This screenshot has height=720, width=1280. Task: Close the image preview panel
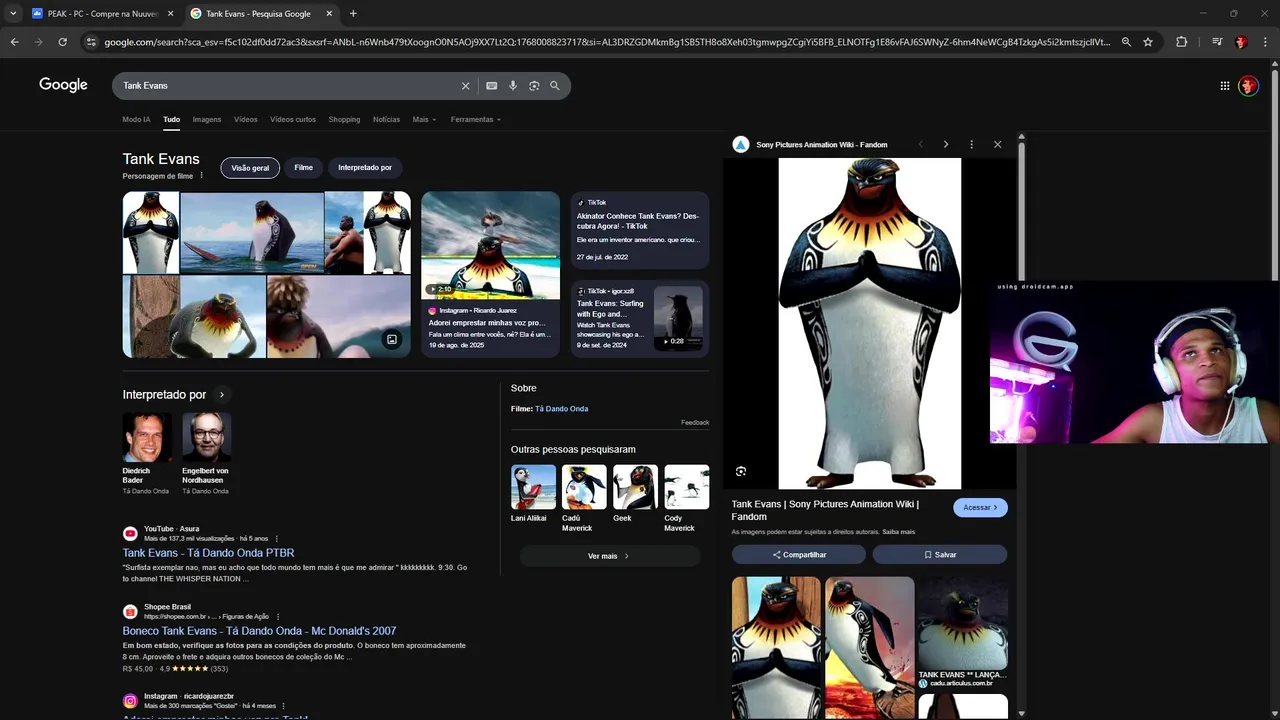coord(997,144)
